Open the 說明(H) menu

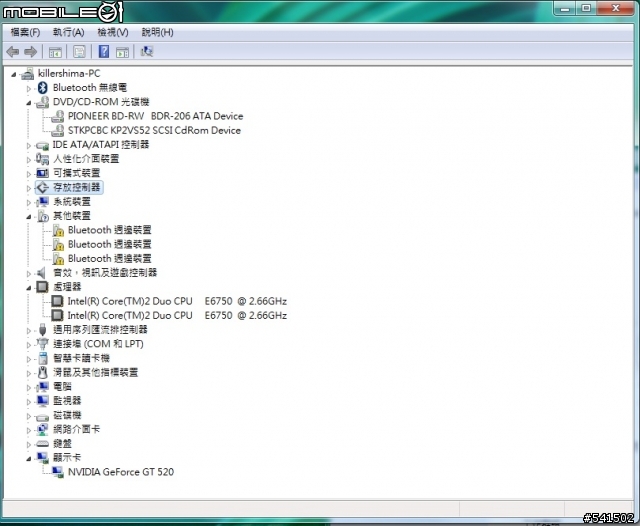point(157,32)
